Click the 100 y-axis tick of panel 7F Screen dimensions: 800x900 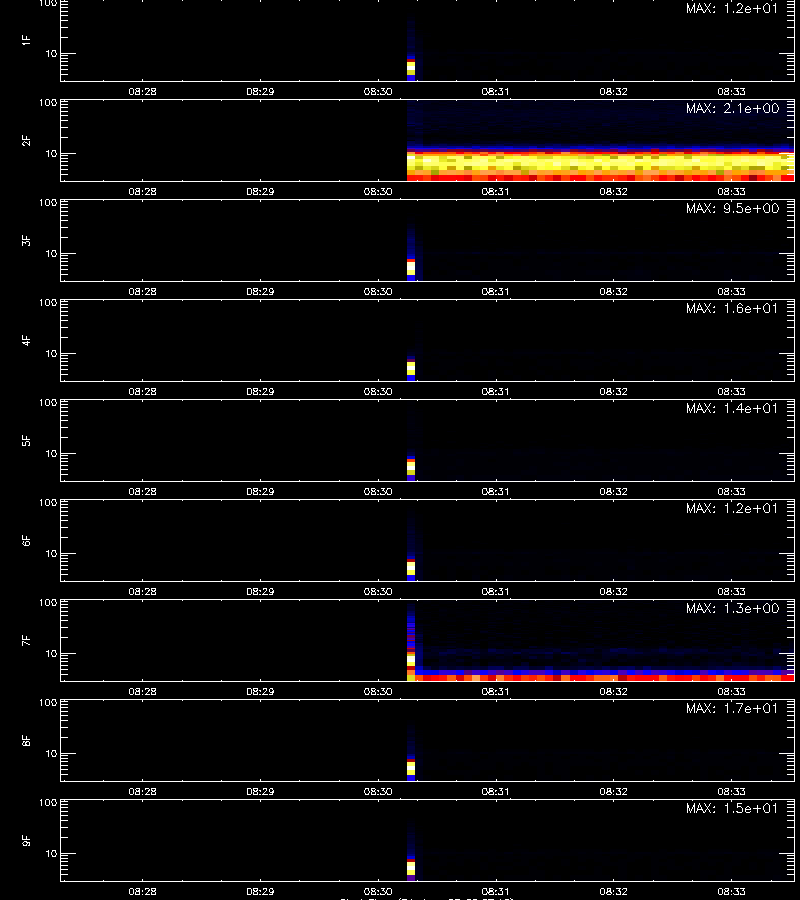[48, 603]
